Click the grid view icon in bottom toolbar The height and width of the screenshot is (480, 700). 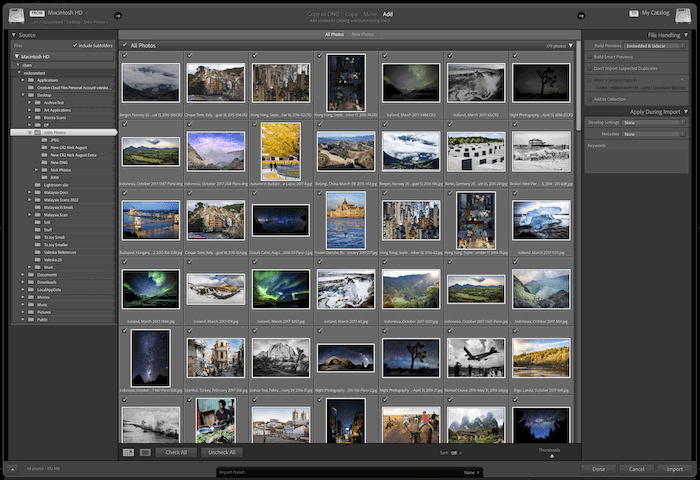pyautogui.click(x=128, y=452)
